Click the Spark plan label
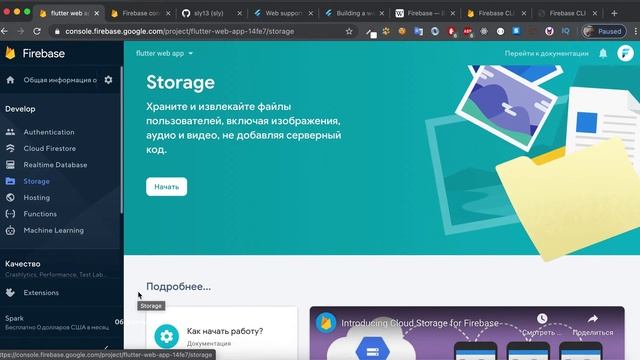Screen dimensions: 640x360 coord(14,318)
